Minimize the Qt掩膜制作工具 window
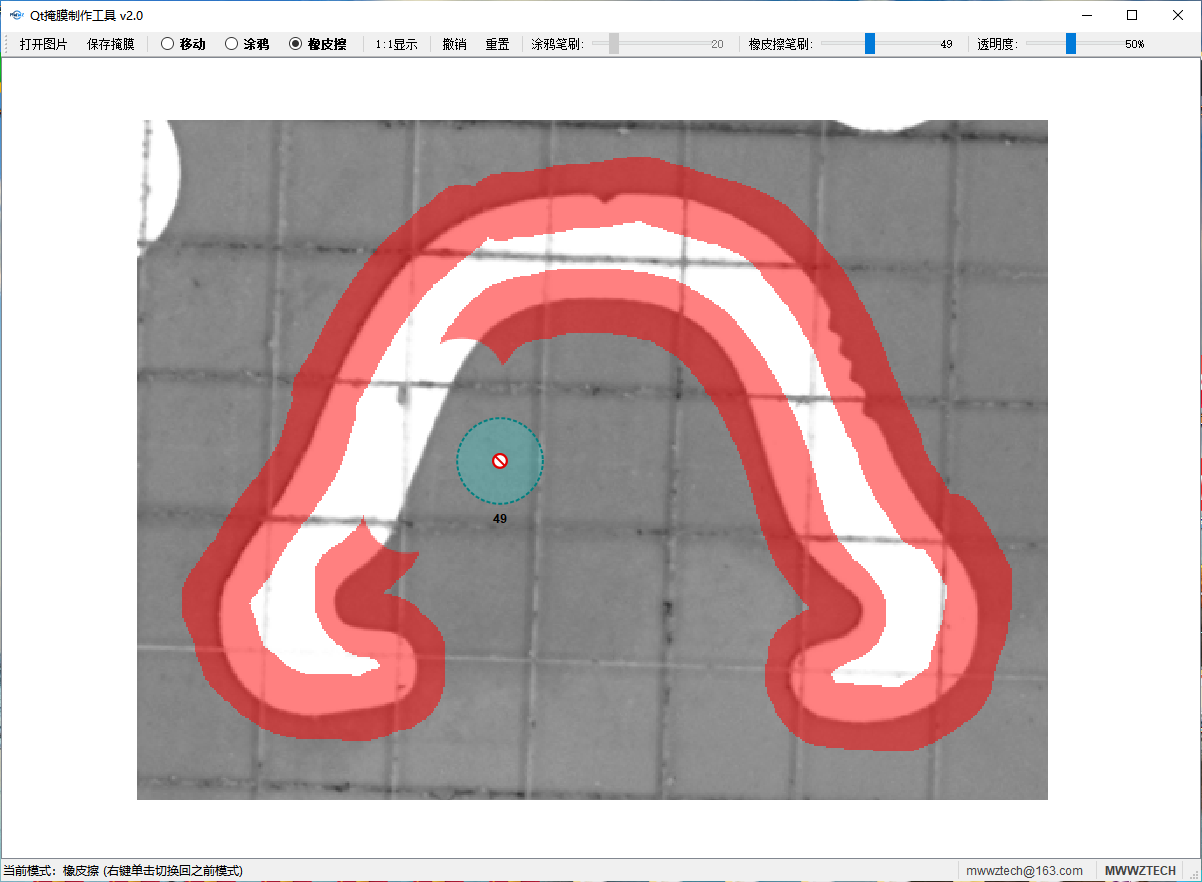This screenshot has width=1202, height=882. point(1086,15)
